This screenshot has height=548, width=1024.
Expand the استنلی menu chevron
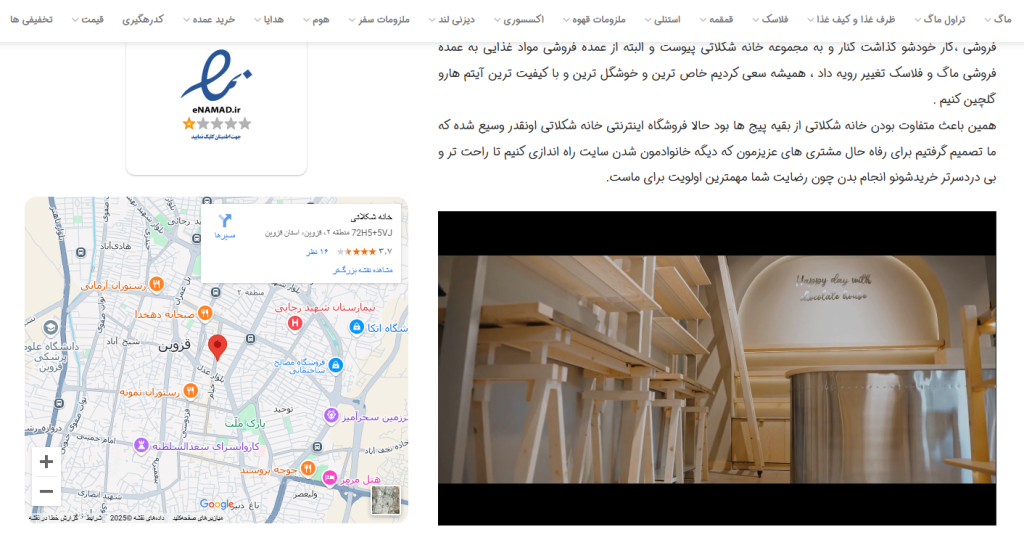click(648, 20)
